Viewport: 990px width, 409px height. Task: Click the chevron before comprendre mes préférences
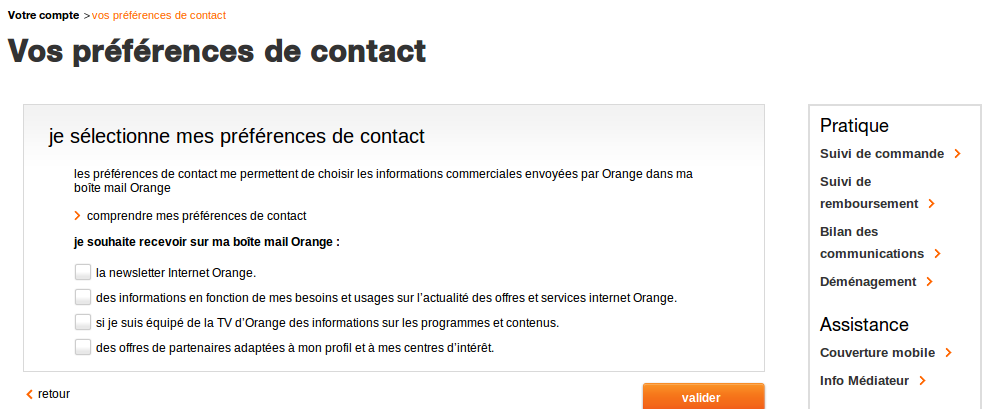coord(77,216)
